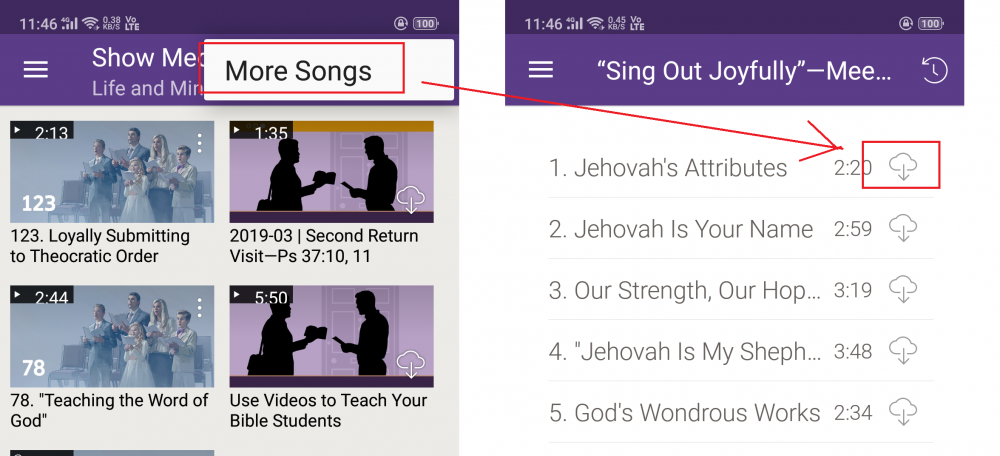
Task: Open hamburger menu on Show Meetings screen
Action: point(36,69)
